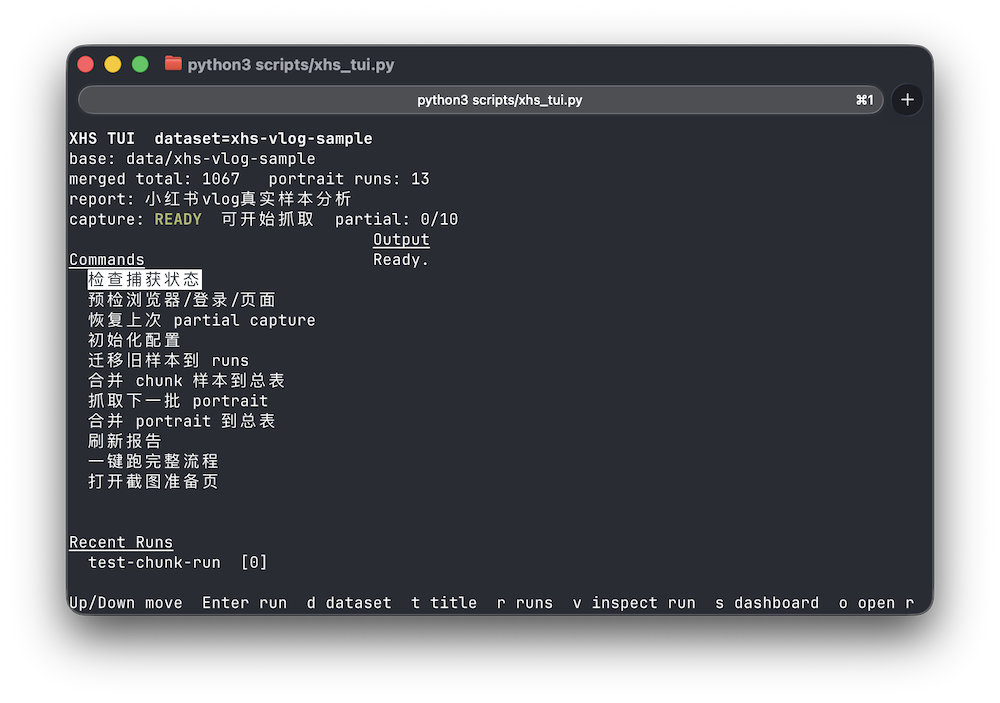Screen dimensions: 1000x703
Task: Run the 一键跑完整流程 command
Action: [153, 461]
